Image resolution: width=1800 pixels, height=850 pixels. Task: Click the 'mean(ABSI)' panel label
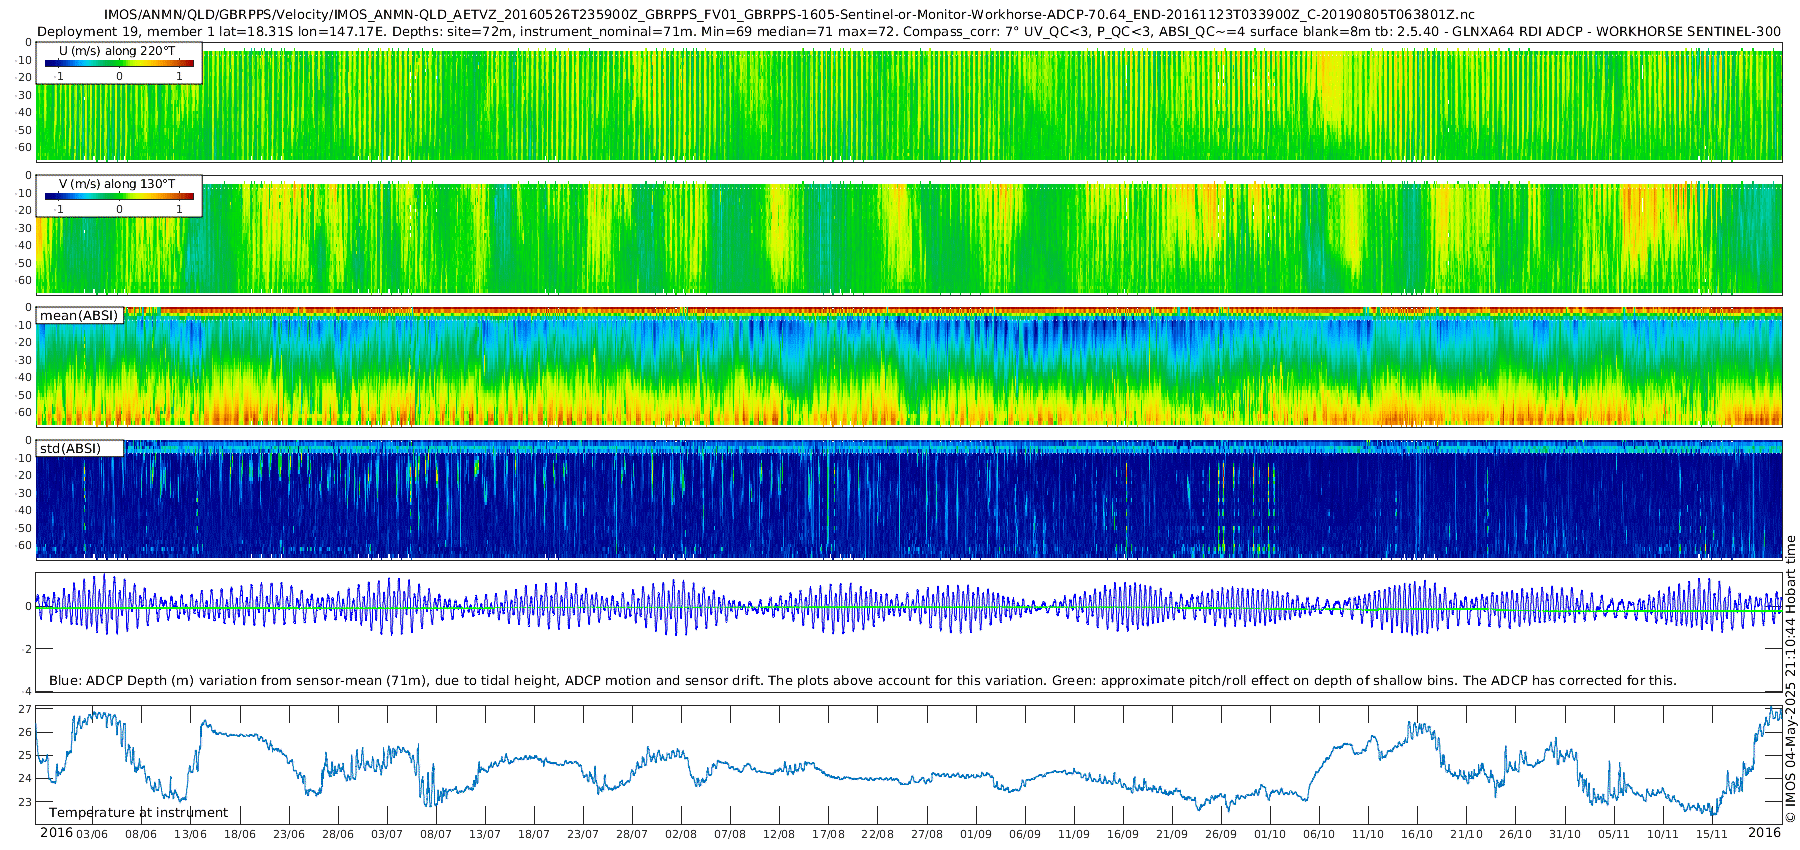79,316
